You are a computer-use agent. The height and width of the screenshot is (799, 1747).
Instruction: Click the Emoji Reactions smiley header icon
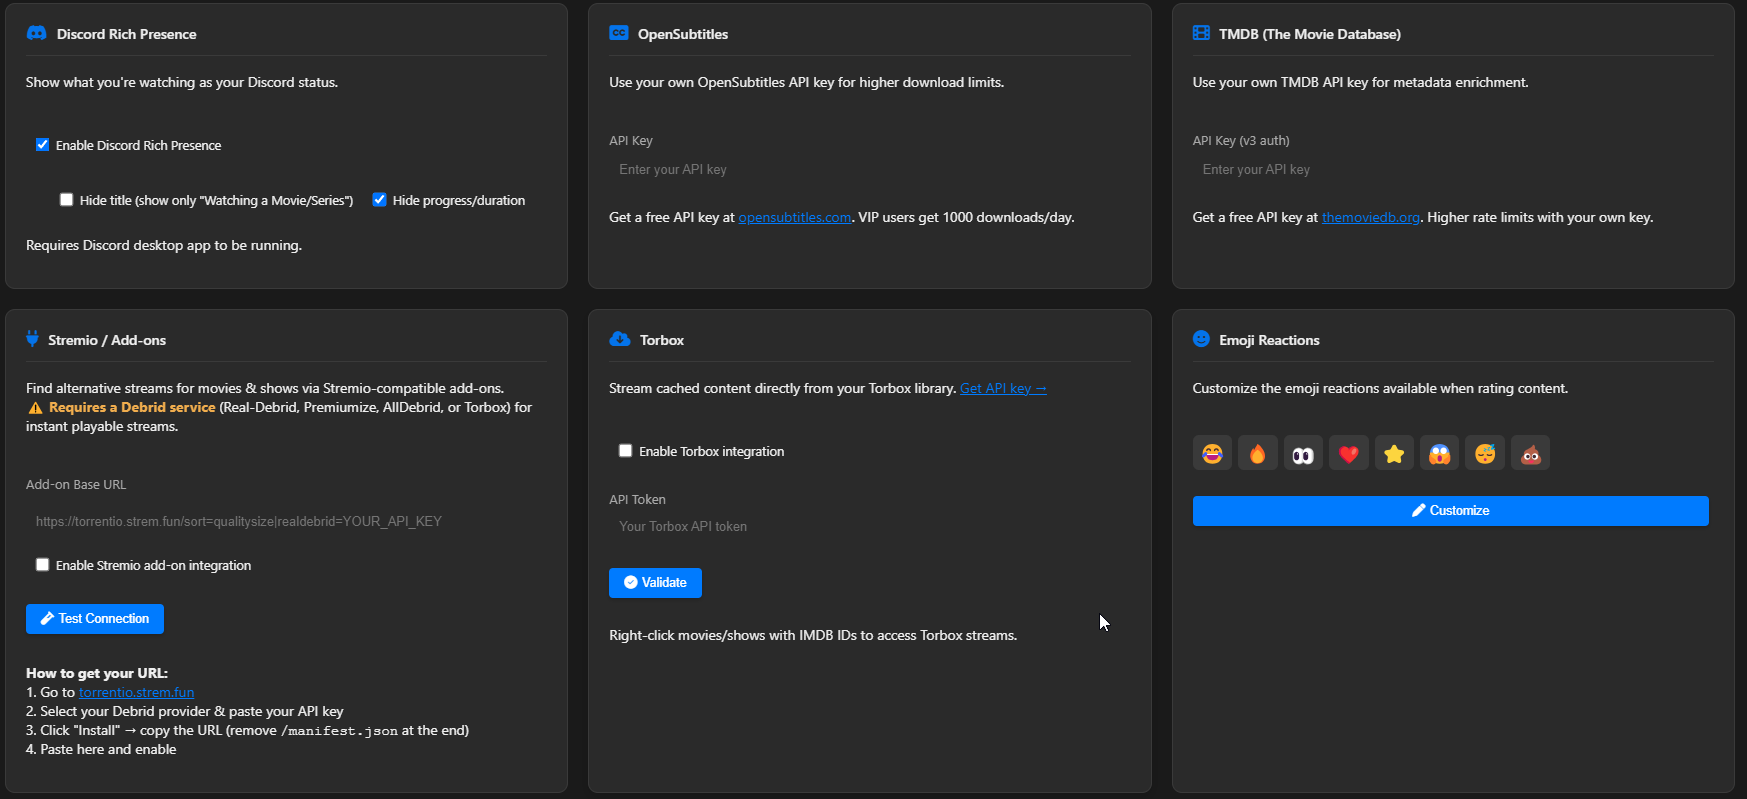pos(1201,339)
